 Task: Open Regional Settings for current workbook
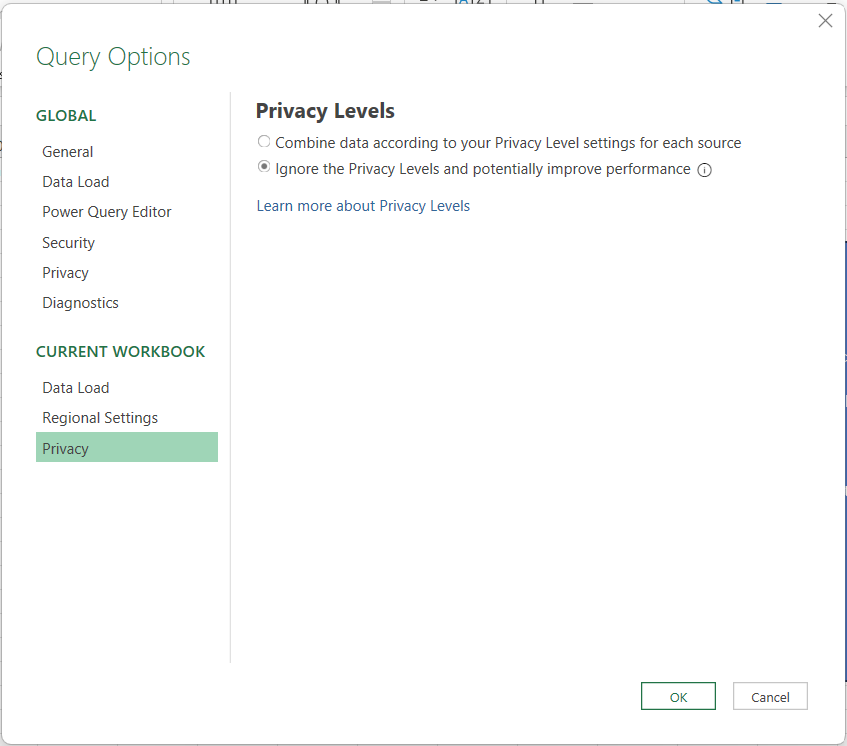click(100, 418)
